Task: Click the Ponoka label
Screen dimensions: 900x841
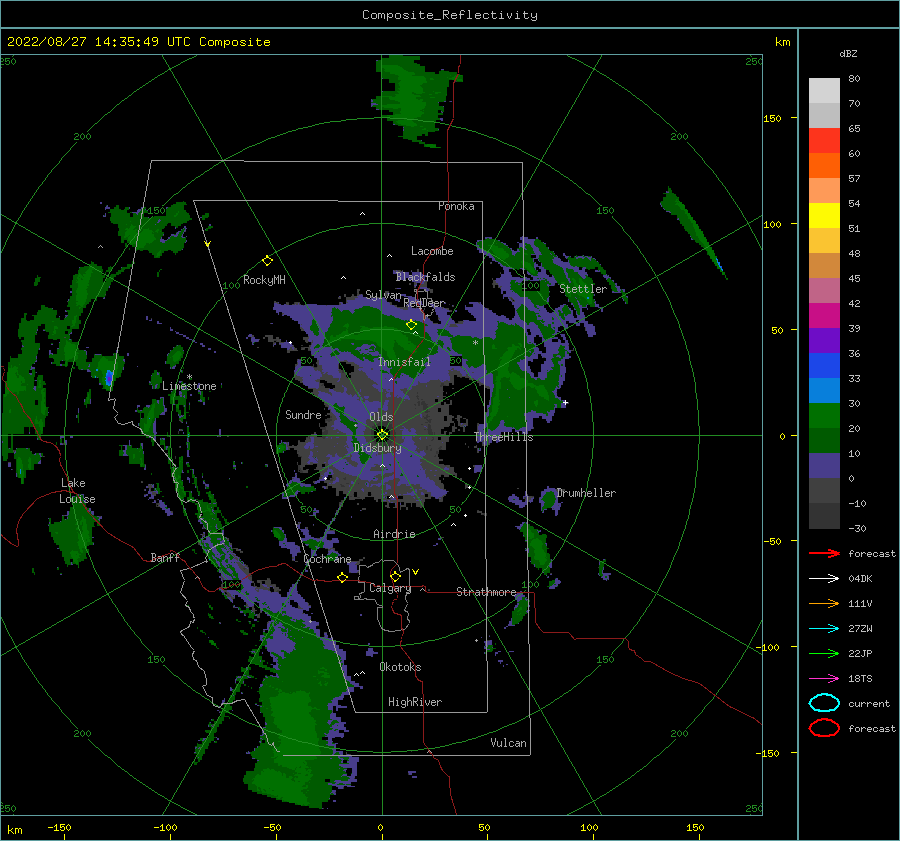Action: [456, 206]
